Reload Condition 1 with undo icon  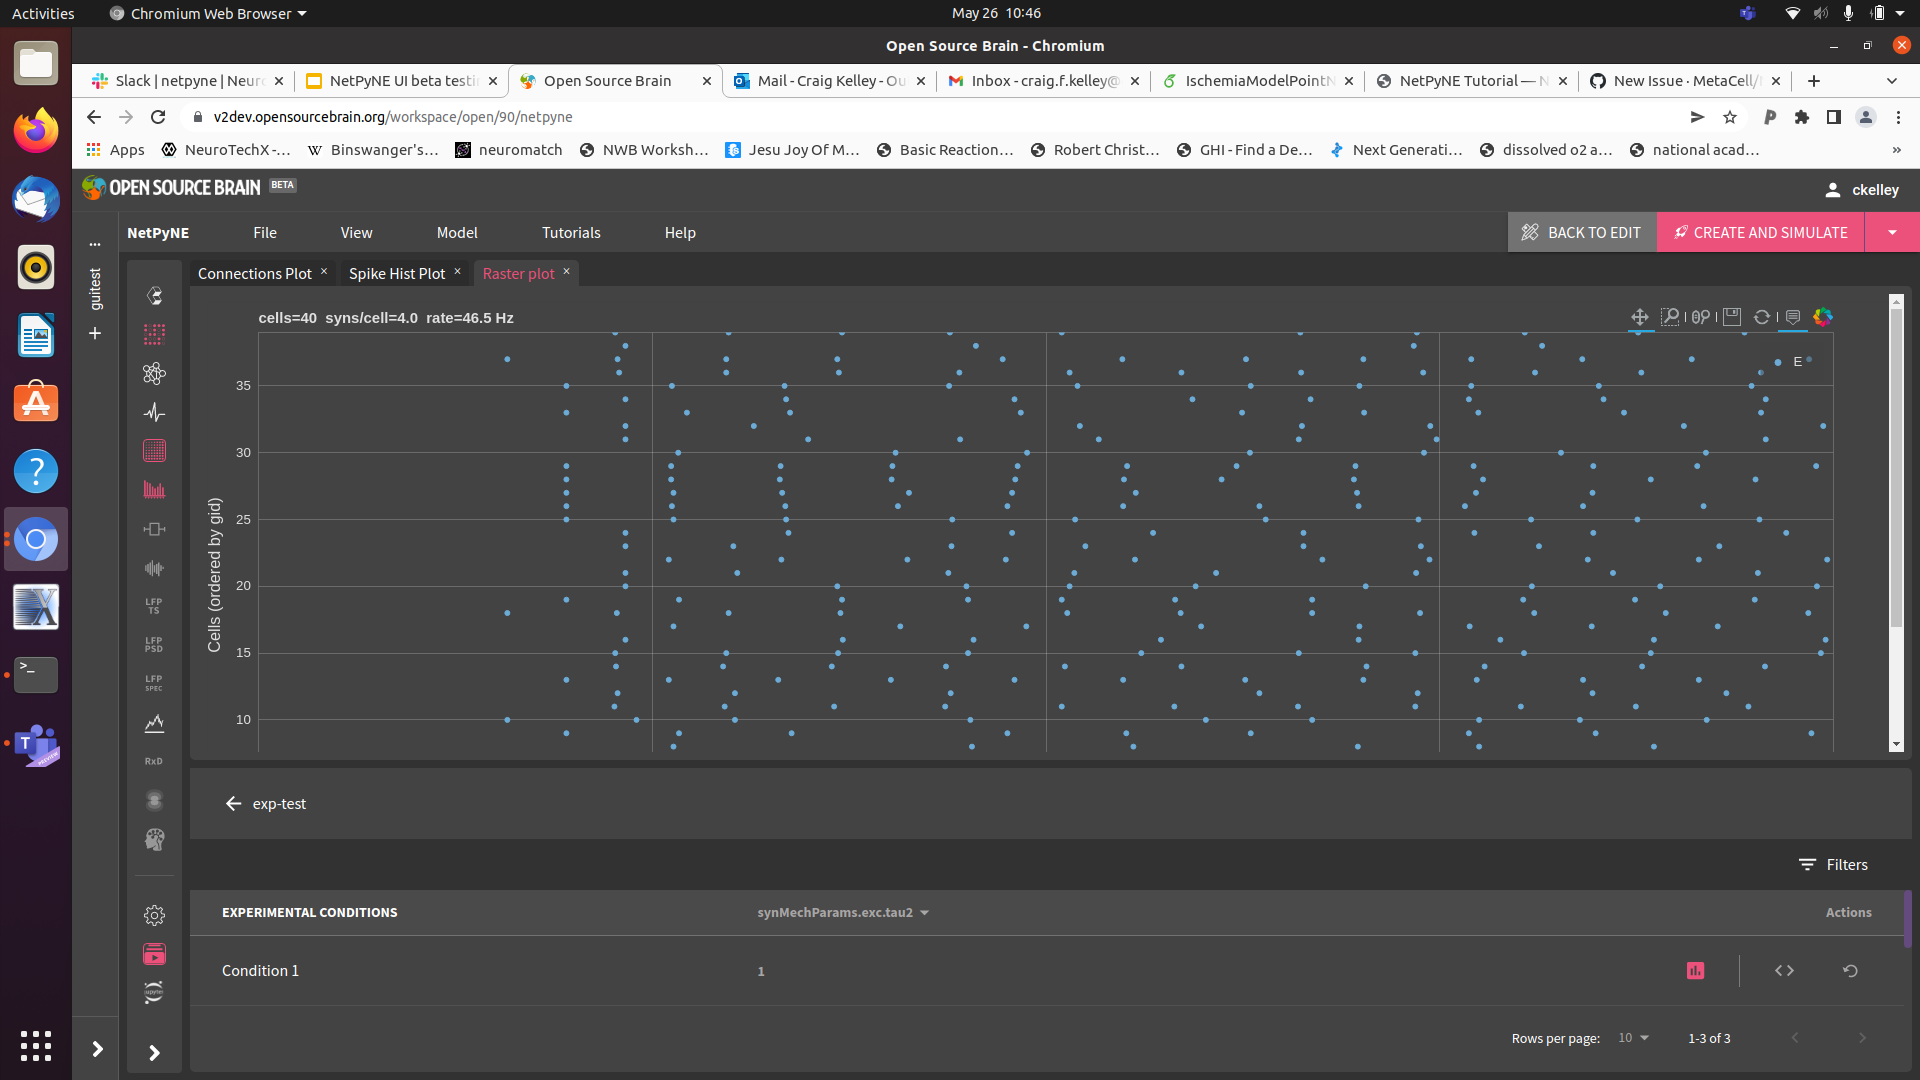point(1850,971)
